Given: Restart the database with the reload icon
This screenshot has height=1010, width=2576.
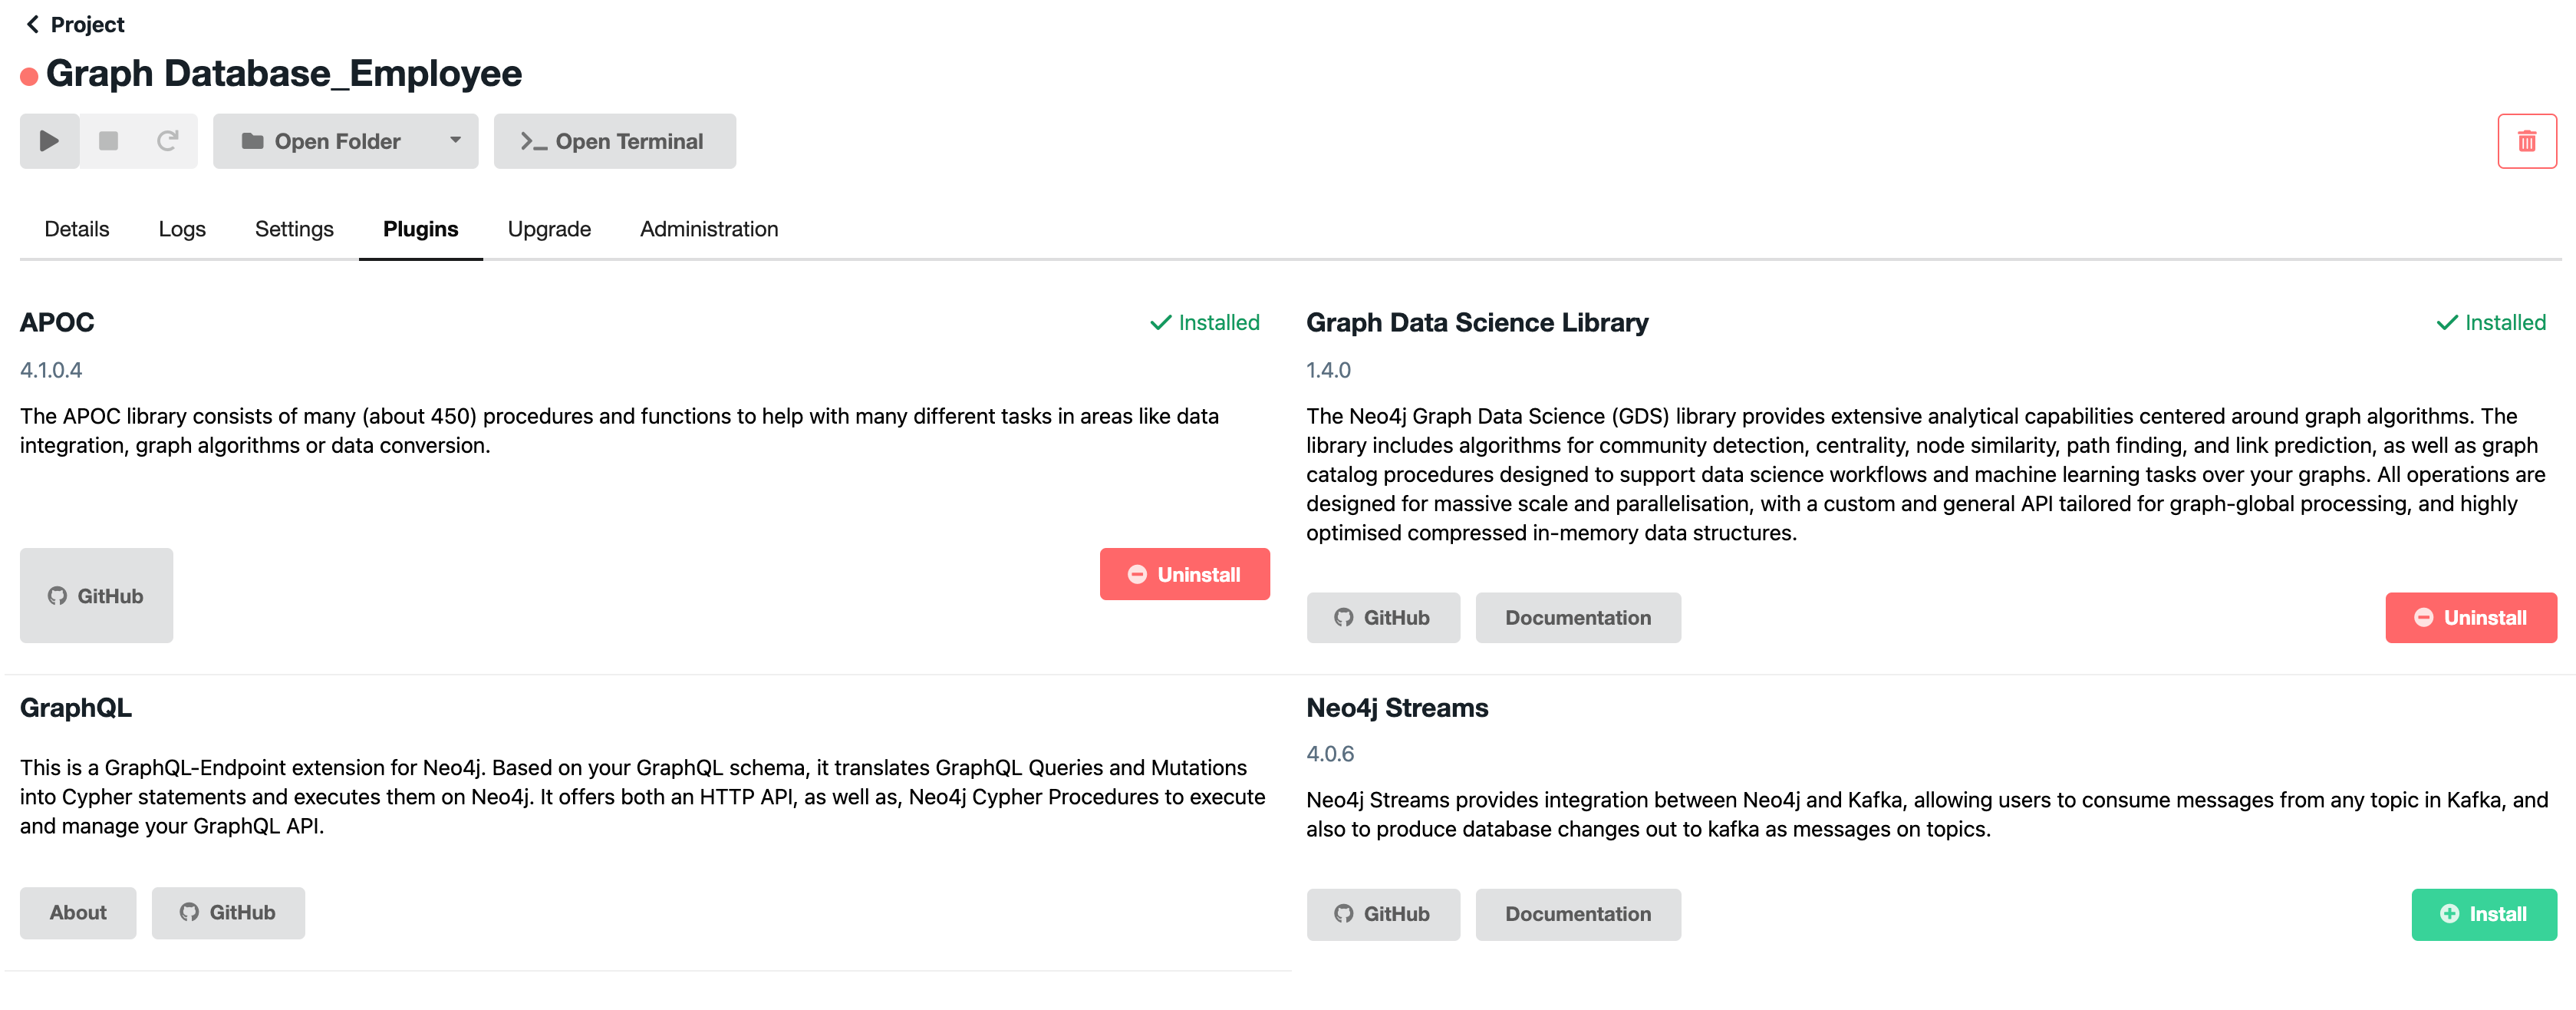Looking at the screenshot, I should coord(167,141).
